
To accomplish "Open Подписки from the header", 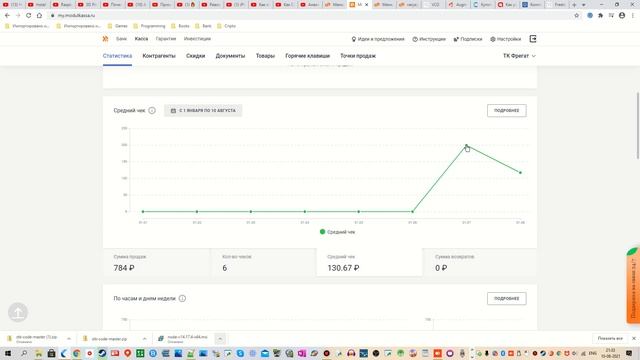I will [468, 39].
